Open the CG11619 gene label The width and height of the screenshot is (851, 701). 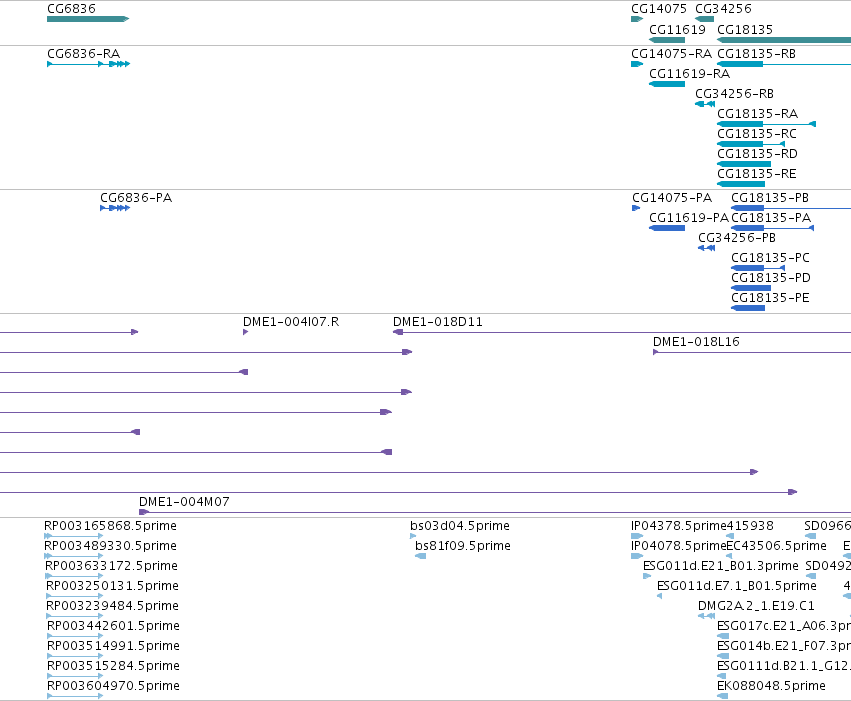point(677,29)
